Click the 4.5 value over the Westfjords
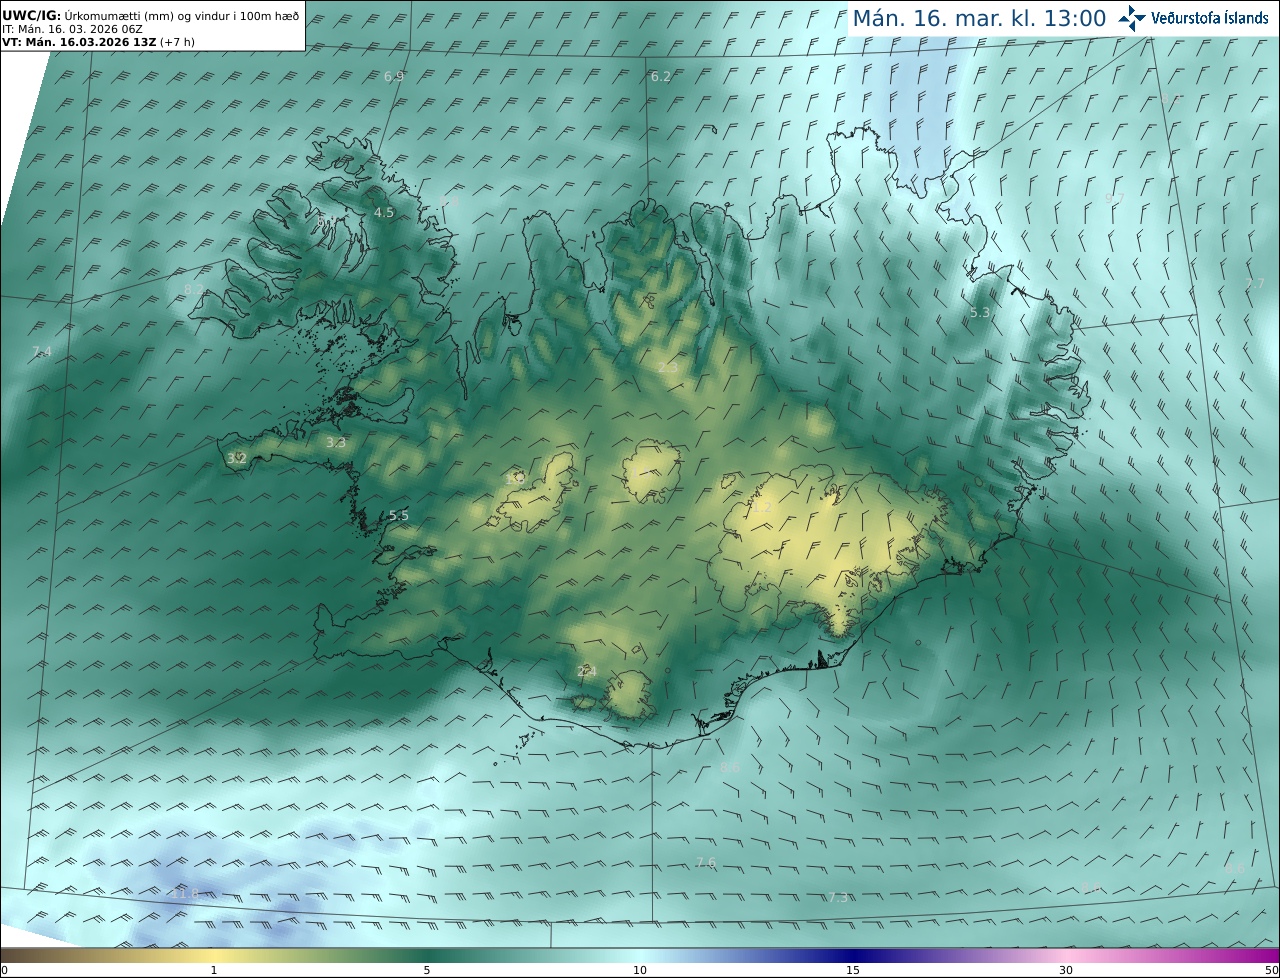 click(384, 213)
